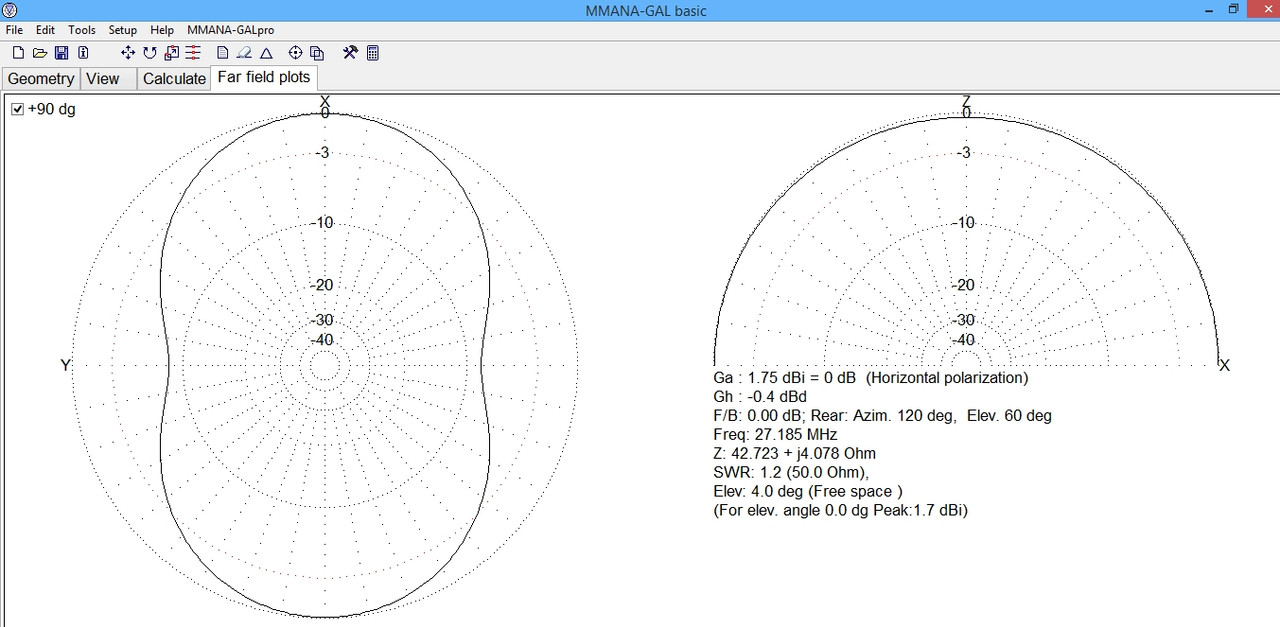
Task: Switch to the Geometry tab
Action: (41, 79)
